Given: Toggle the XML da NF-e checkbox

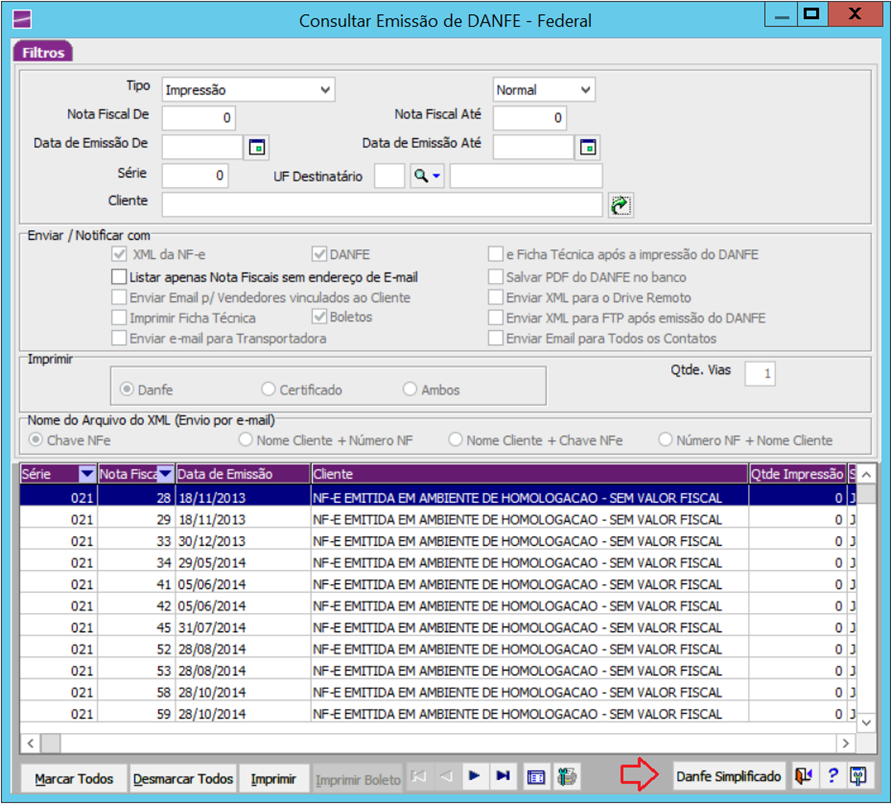Looking at the screenshot, I should tap(119, 254).
